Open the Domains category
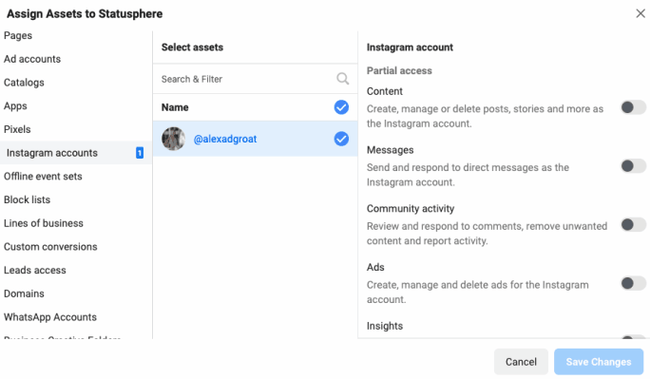650x379 pixels. coord(24,294)
